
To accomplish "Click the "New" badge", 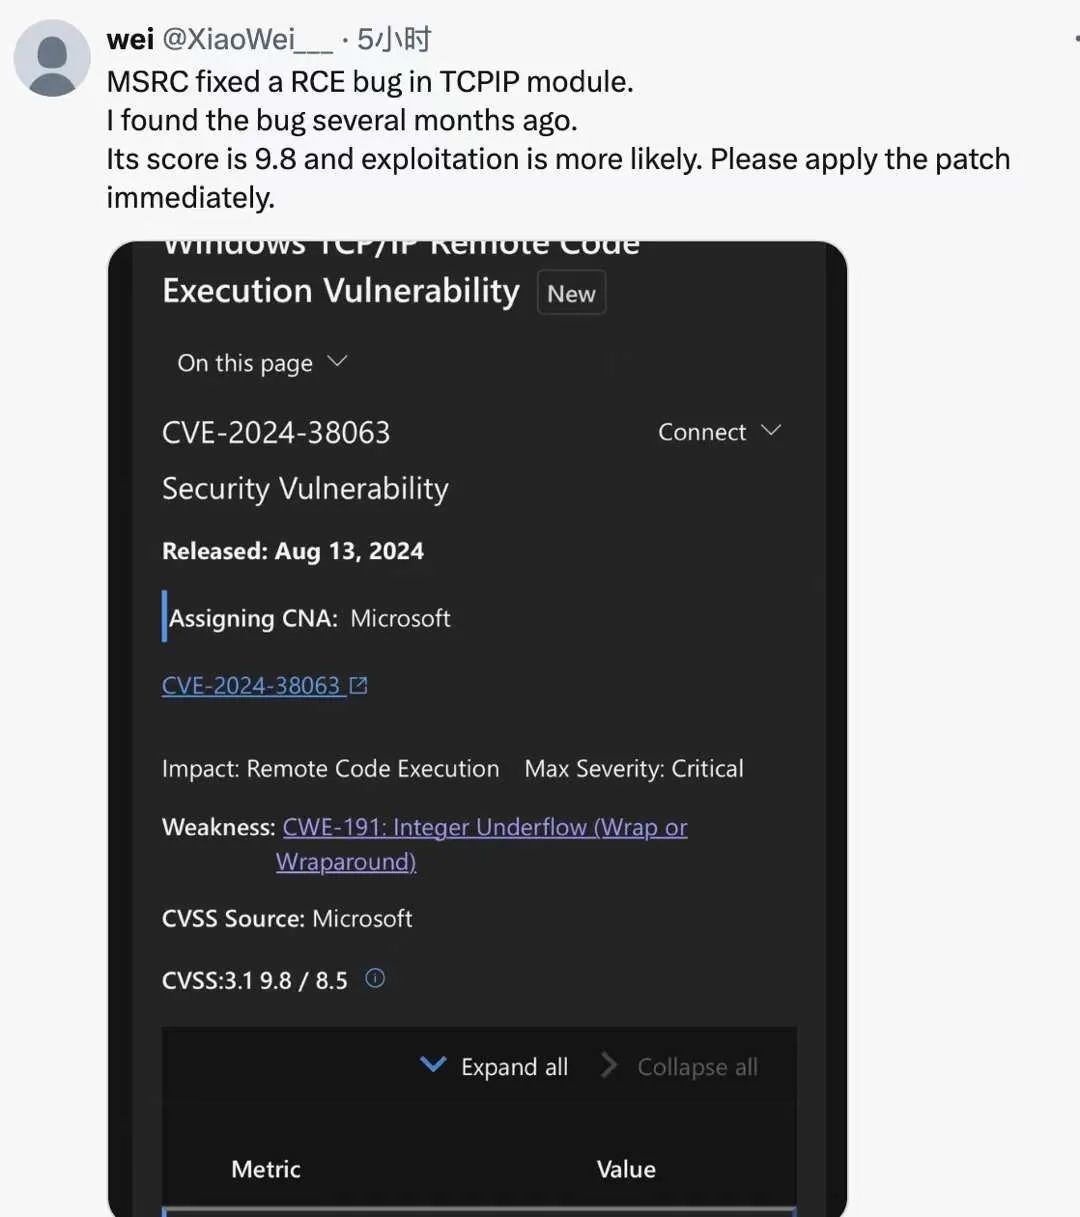I will coord(571,292).
